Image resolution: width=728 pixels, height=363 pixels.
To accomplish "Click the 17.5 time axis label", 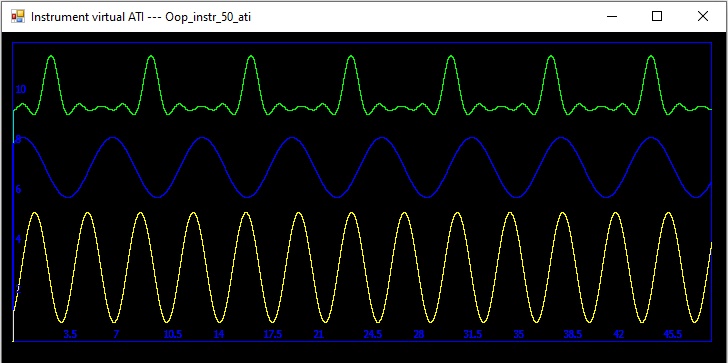I will [x=273, y=334].
